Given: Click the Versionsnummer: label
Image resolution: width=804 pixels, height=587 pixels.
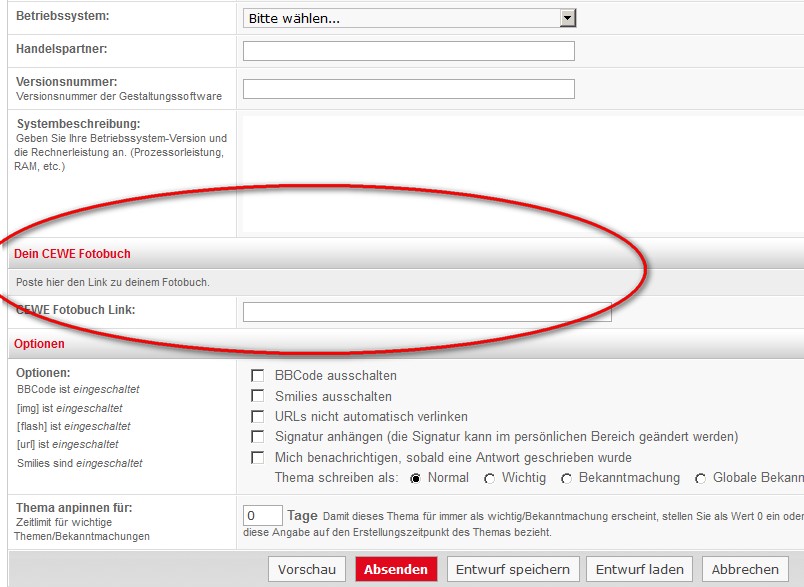Looking at the screenshot, I should point(67,82).
